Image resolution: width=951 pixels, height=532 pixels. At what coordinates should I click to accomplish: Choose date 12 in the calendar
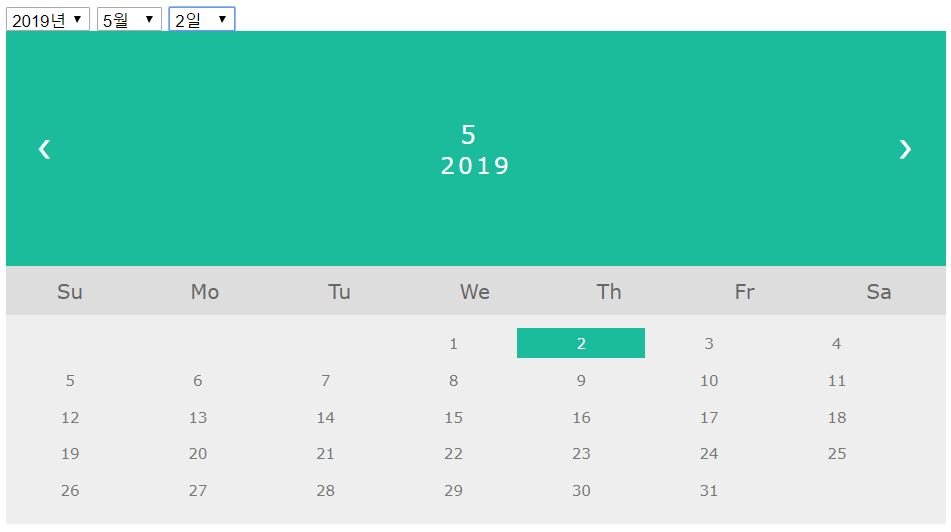click(x=70, y=417)
